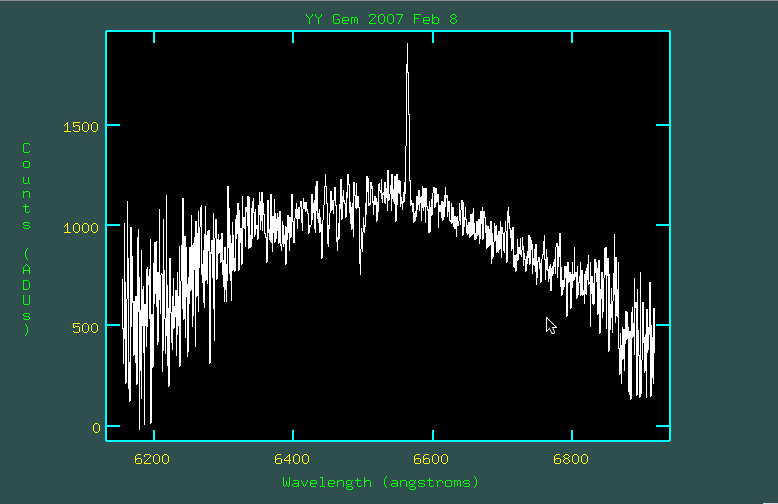
Task: Click the 6400 wavelength tick label
Action: tap(292, 459)
